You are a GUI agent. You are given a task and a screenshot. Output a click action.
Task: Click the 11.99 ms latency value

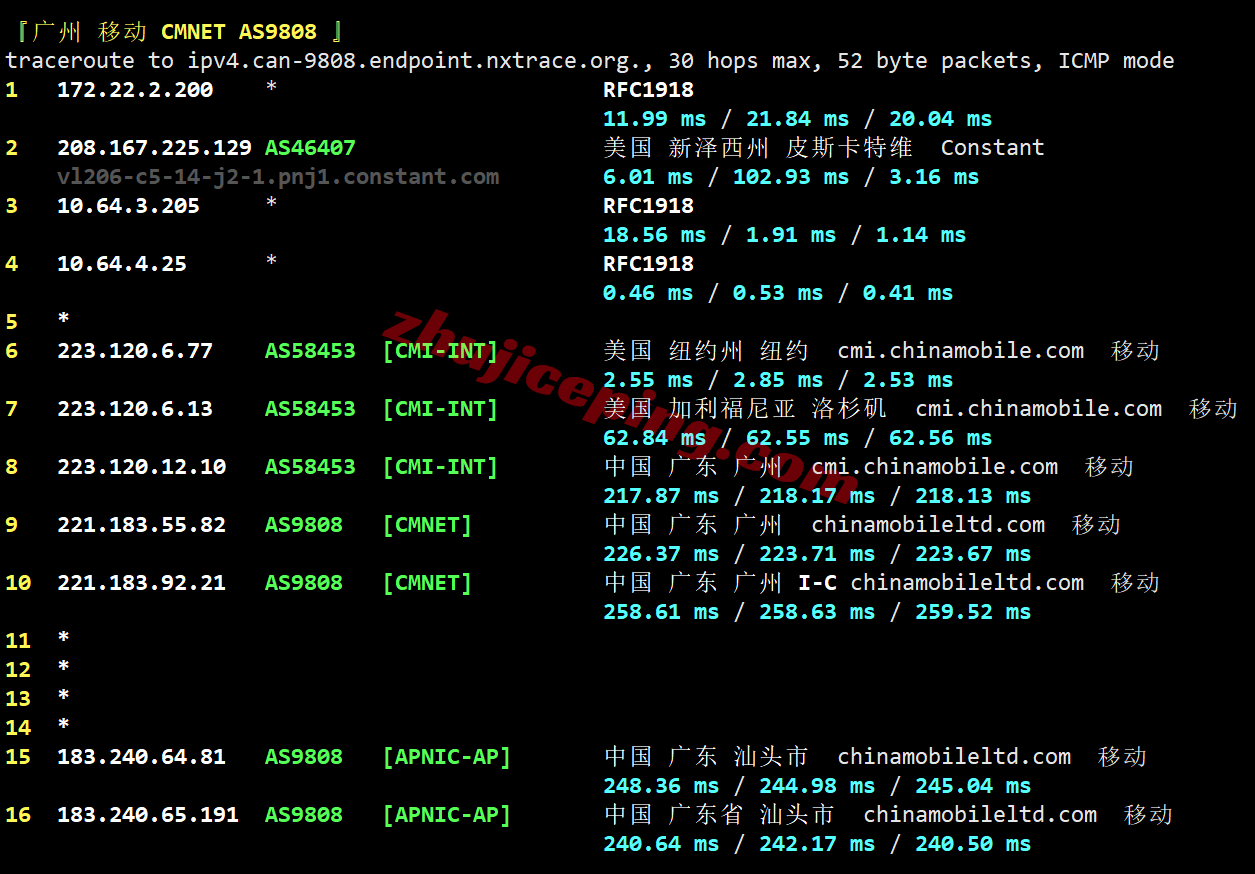click(655, 119)
